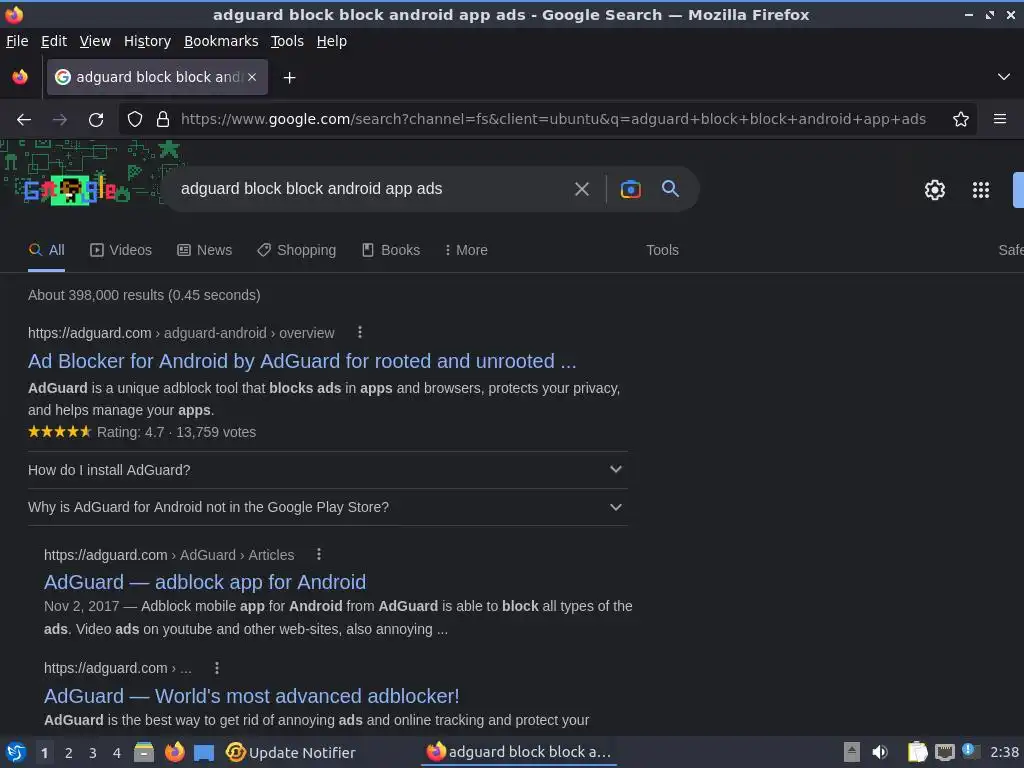Viewport: 1024px width, 768px height.
Task: Switch to Books results tab
Action: coord(391,250)
